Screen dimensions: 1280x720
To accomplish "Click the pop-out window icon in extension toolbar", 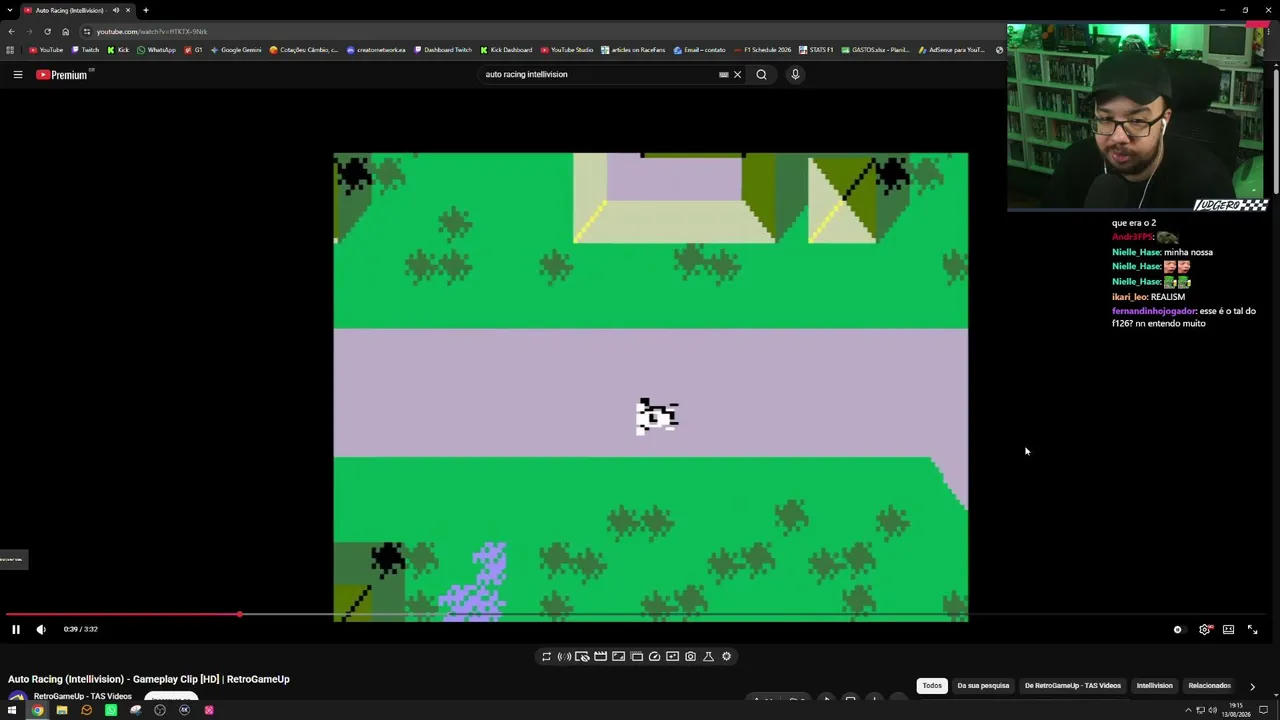I will (636, 656).
